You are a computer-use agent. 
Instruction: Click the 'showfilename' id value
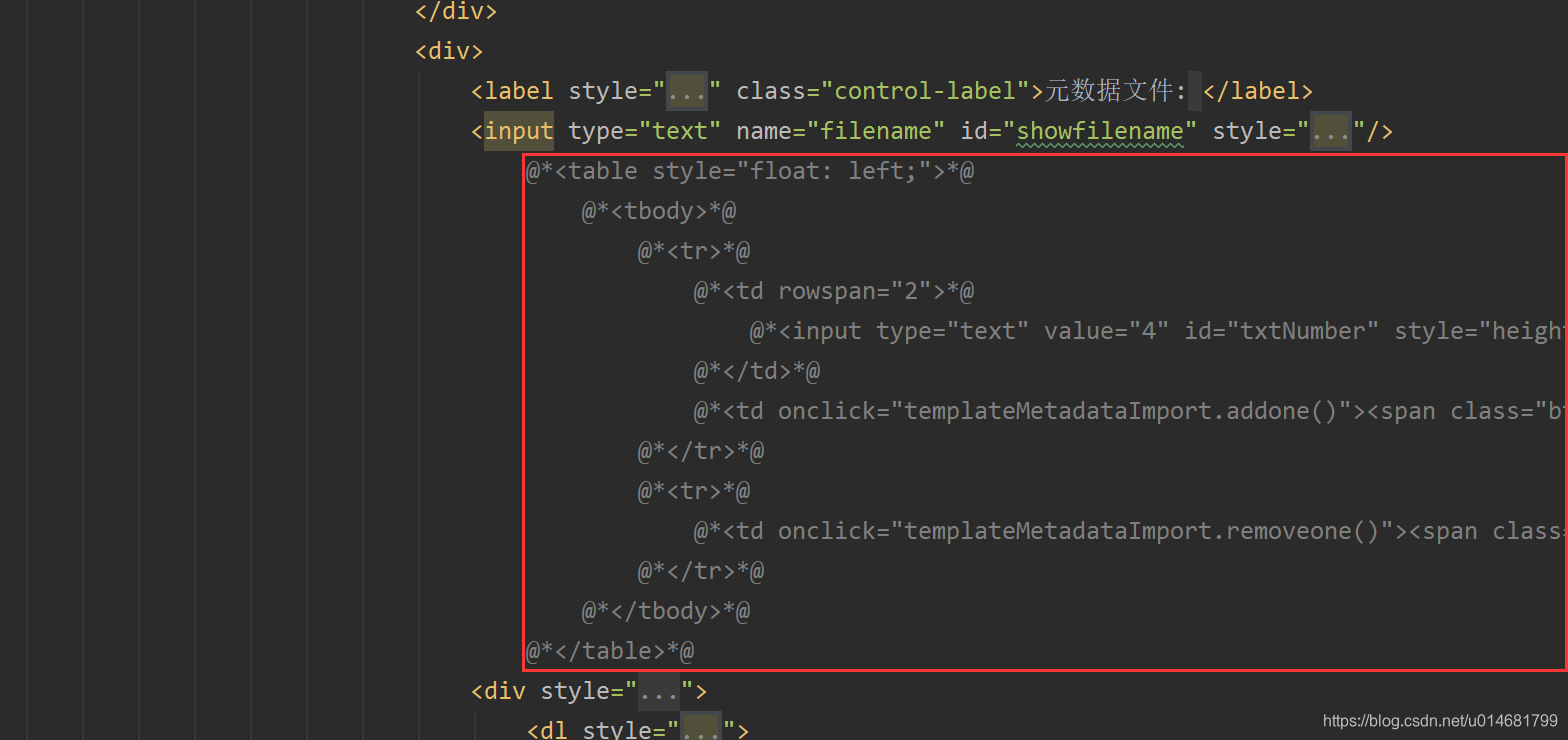click(x=1100, y=131)
